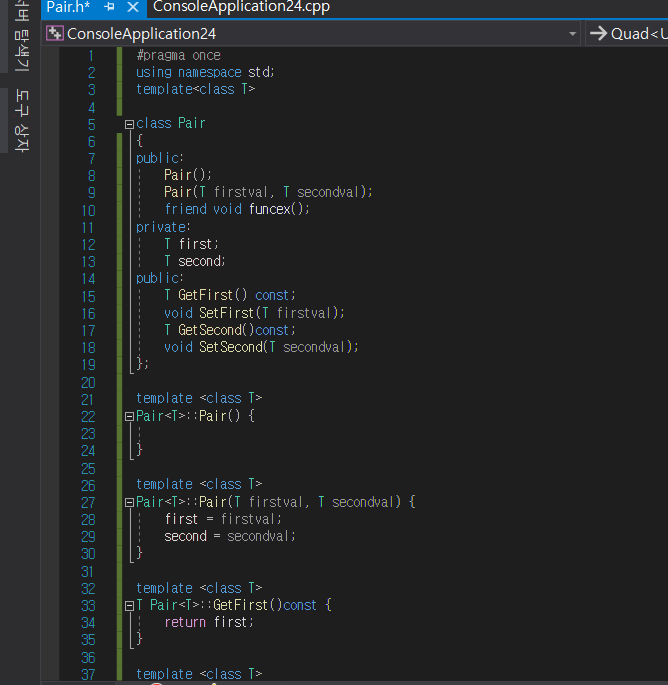668x685 pixels.
Task: Close the Pair.h tab
Action: pos(133,7)
